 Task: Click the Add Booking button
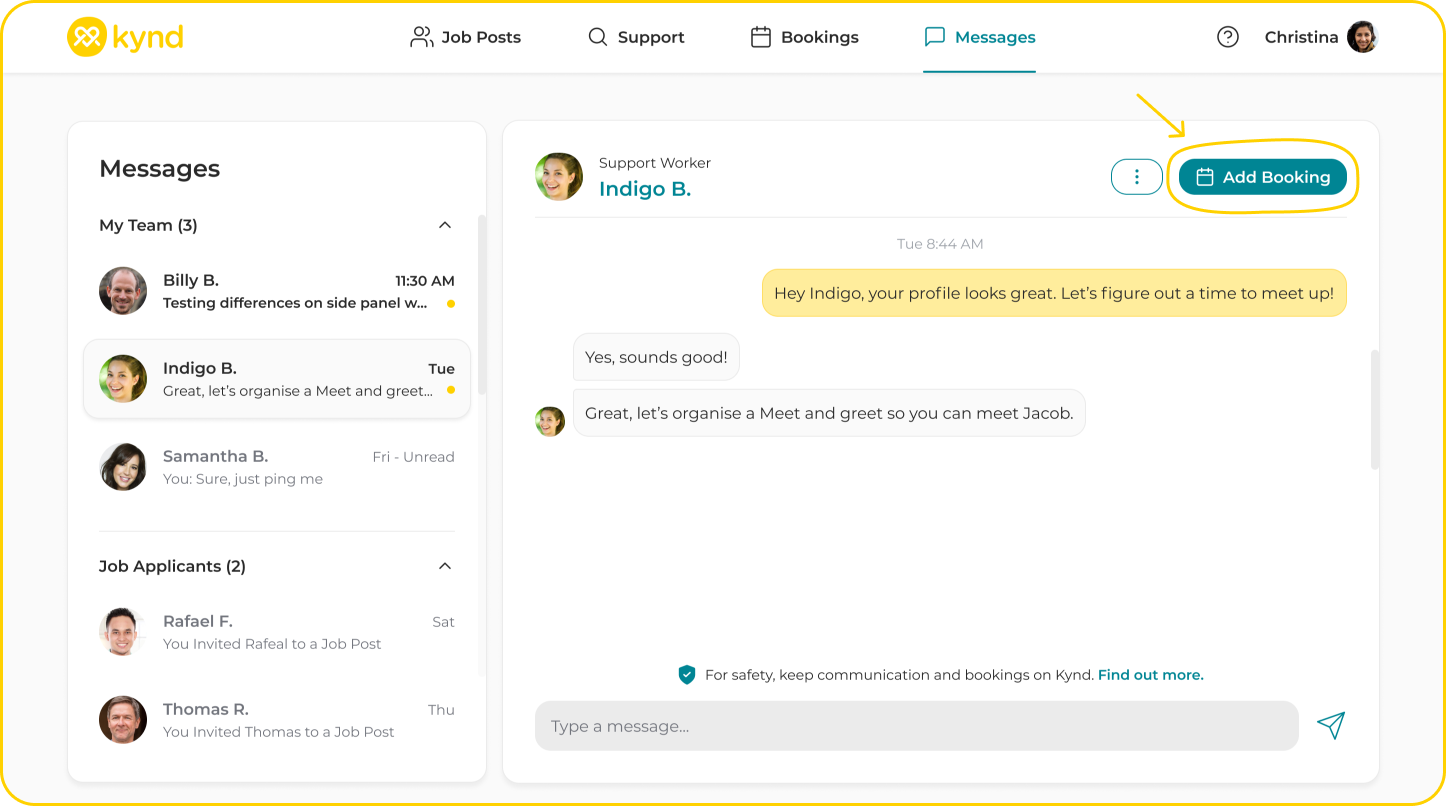tap(1262, 177)
